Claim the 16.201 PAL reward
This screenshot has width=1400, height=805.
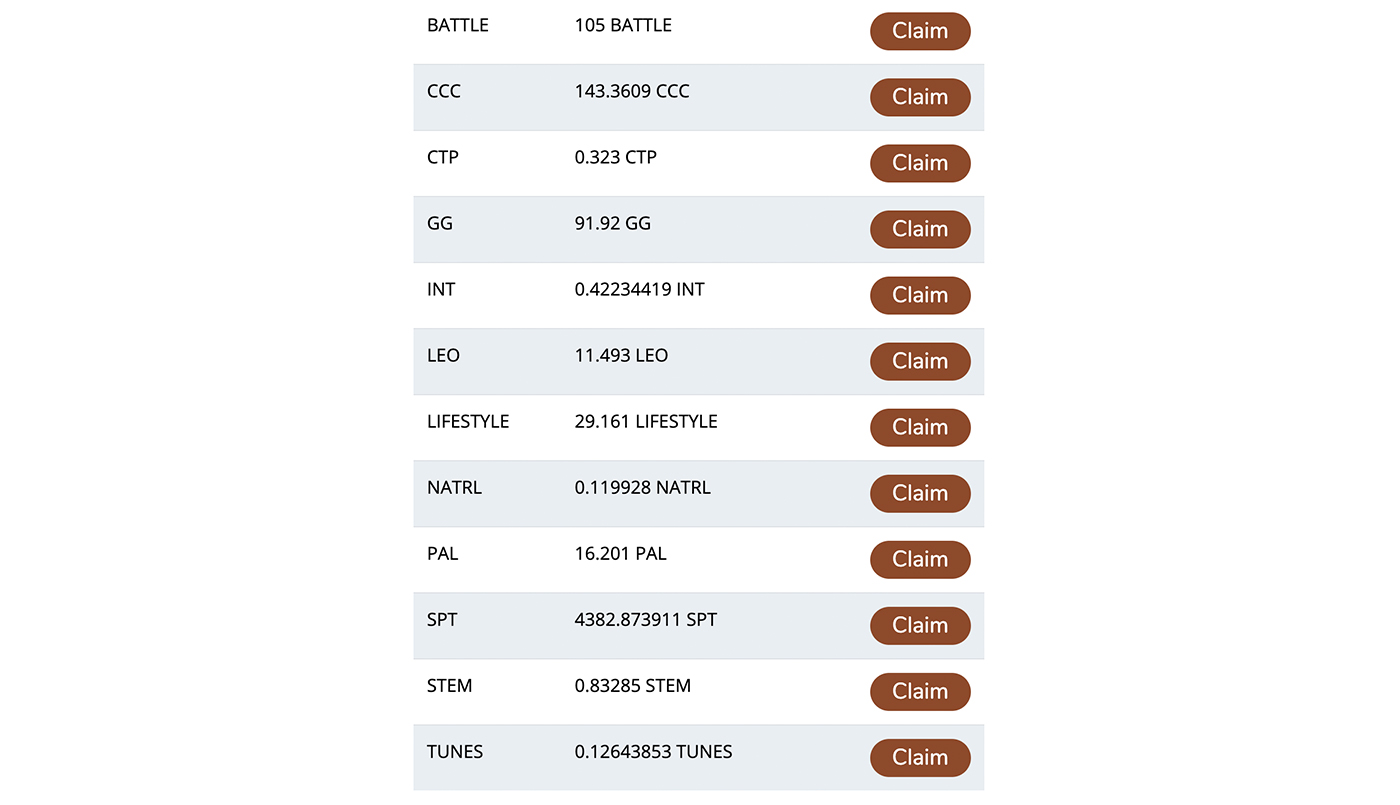(x=920, y=559)
